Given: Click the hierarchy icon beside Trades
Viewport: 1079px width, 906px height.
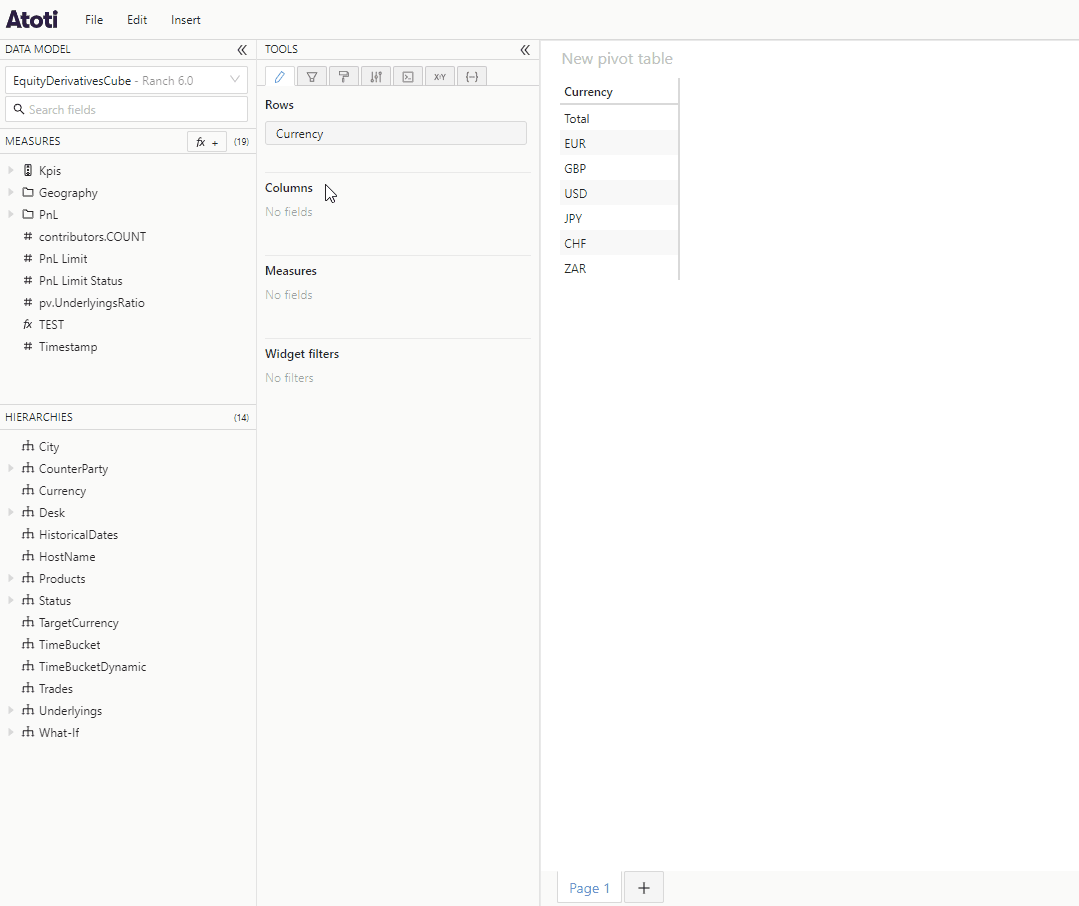Looking at the screenshot, I should [x=28, y=688].
